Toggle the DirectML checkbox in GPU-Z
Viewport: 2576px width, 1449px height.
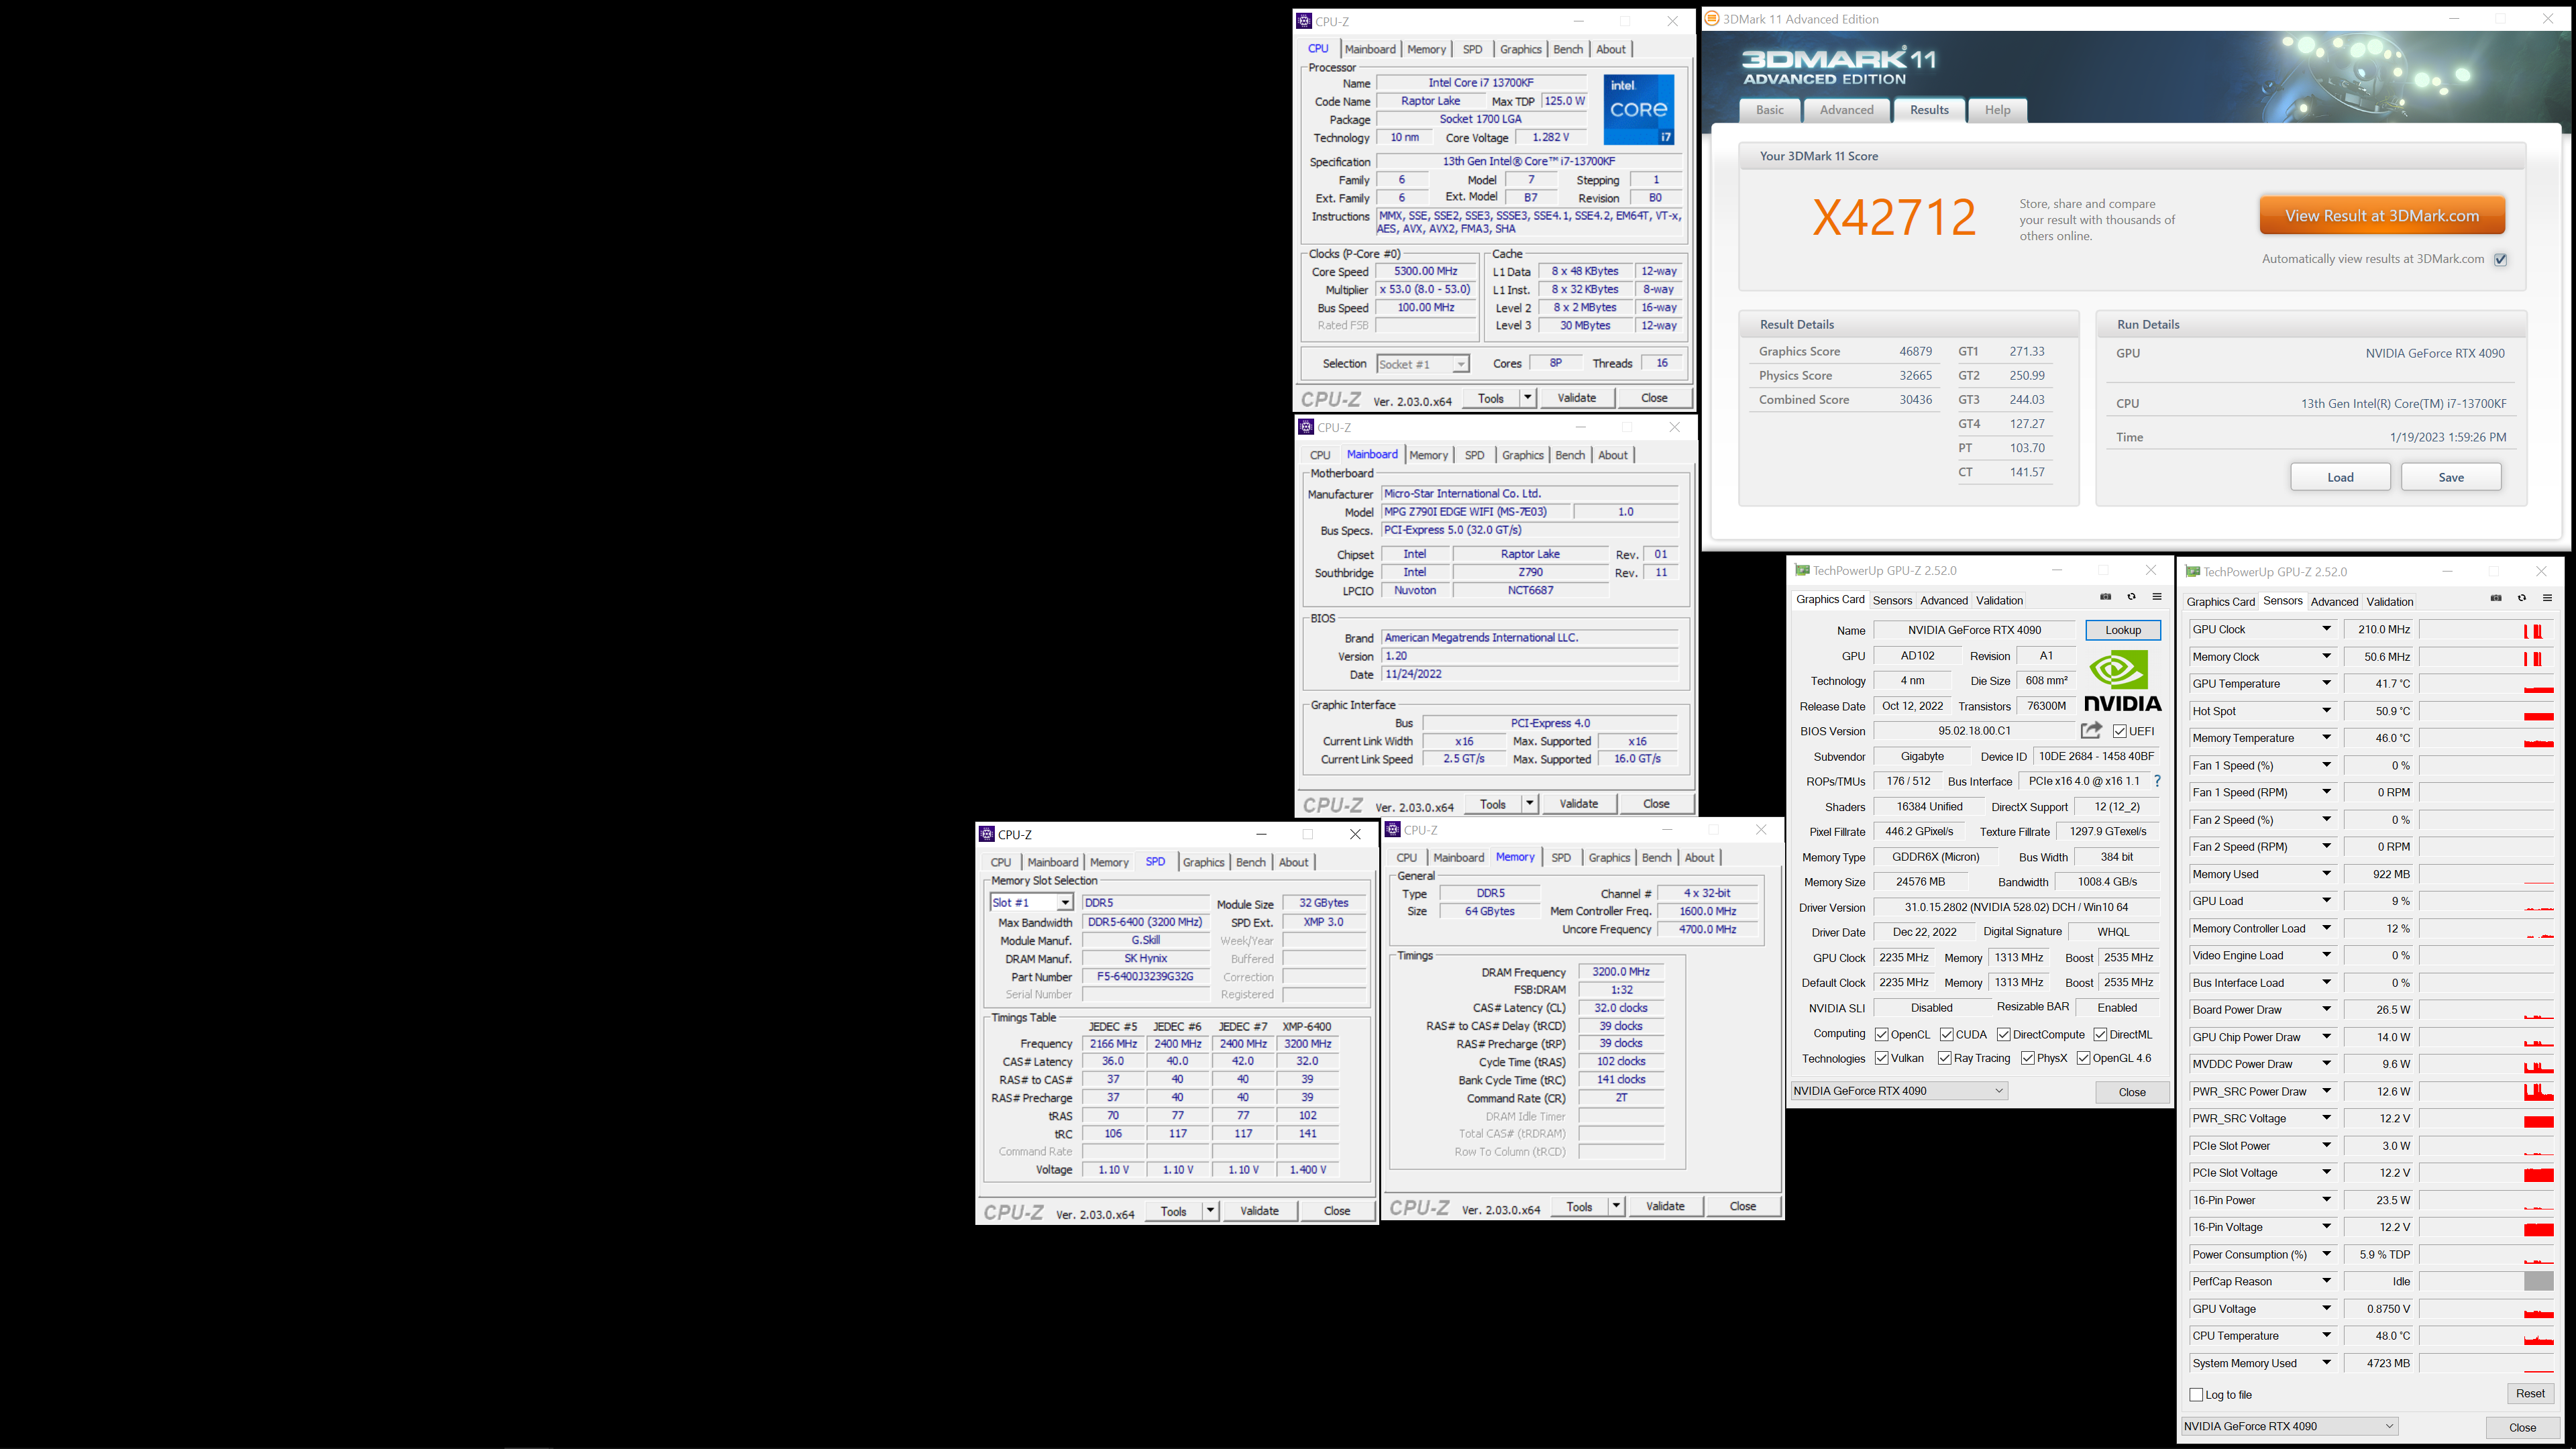[x=2100, y=1035]
